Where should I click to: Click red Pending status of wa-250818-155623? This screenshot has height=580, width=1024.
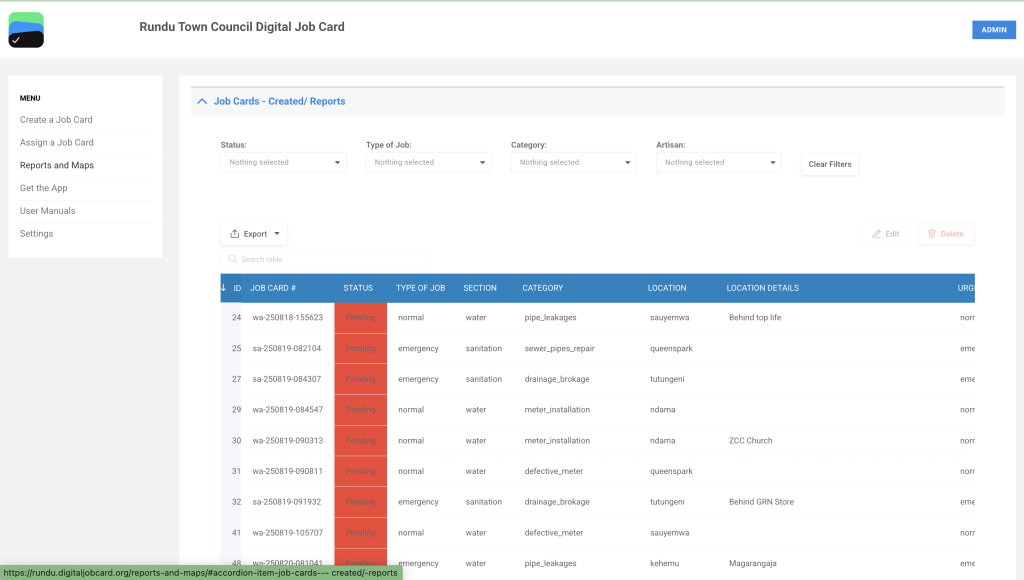coord(360,318)
